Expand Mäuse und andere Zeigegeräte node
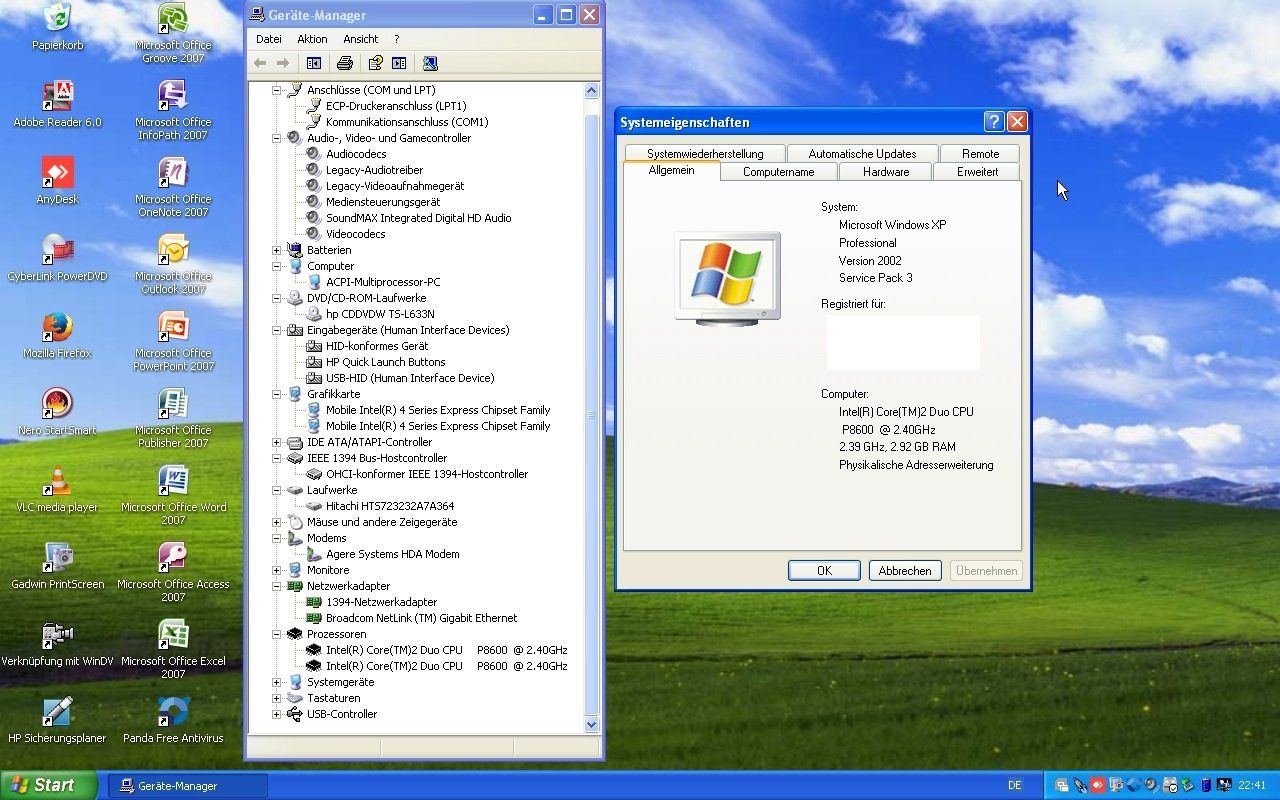This screenshot has height=800, width=1280. pyautogui.click(x=277, y=522)
